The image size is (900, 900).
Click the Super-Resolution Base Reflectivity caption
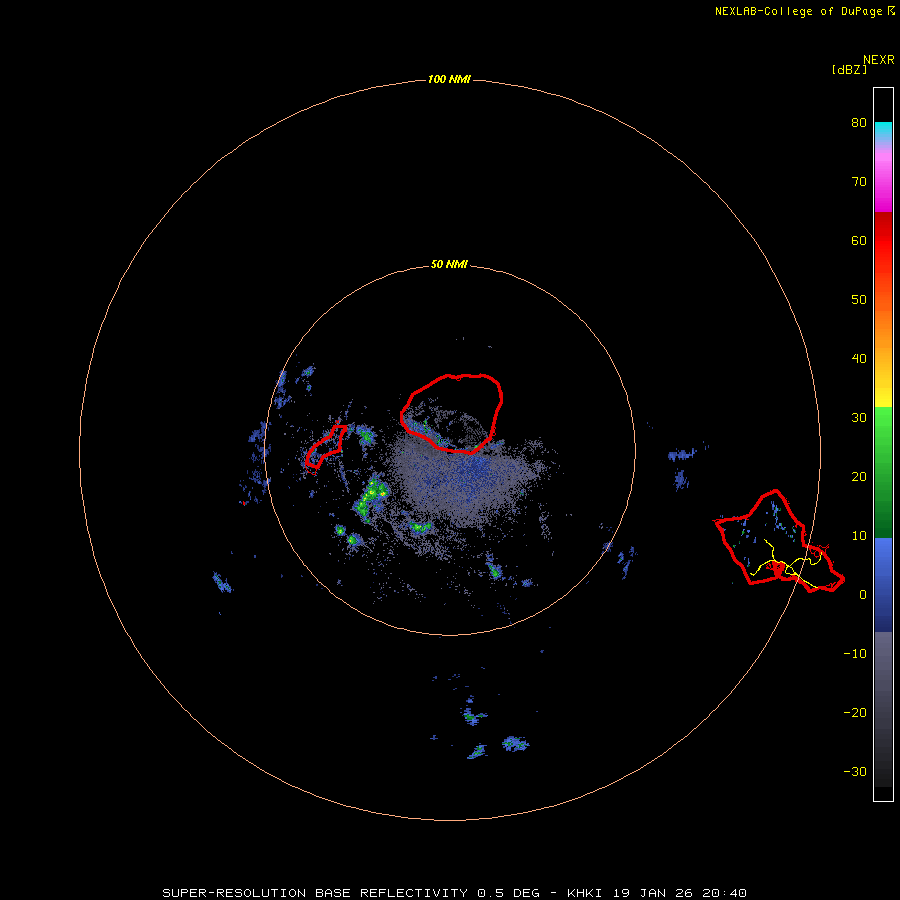coord(455,893)
